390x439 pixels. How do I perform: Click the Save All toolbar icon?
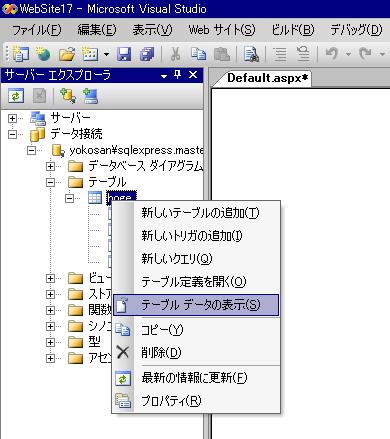pos(147,54)
